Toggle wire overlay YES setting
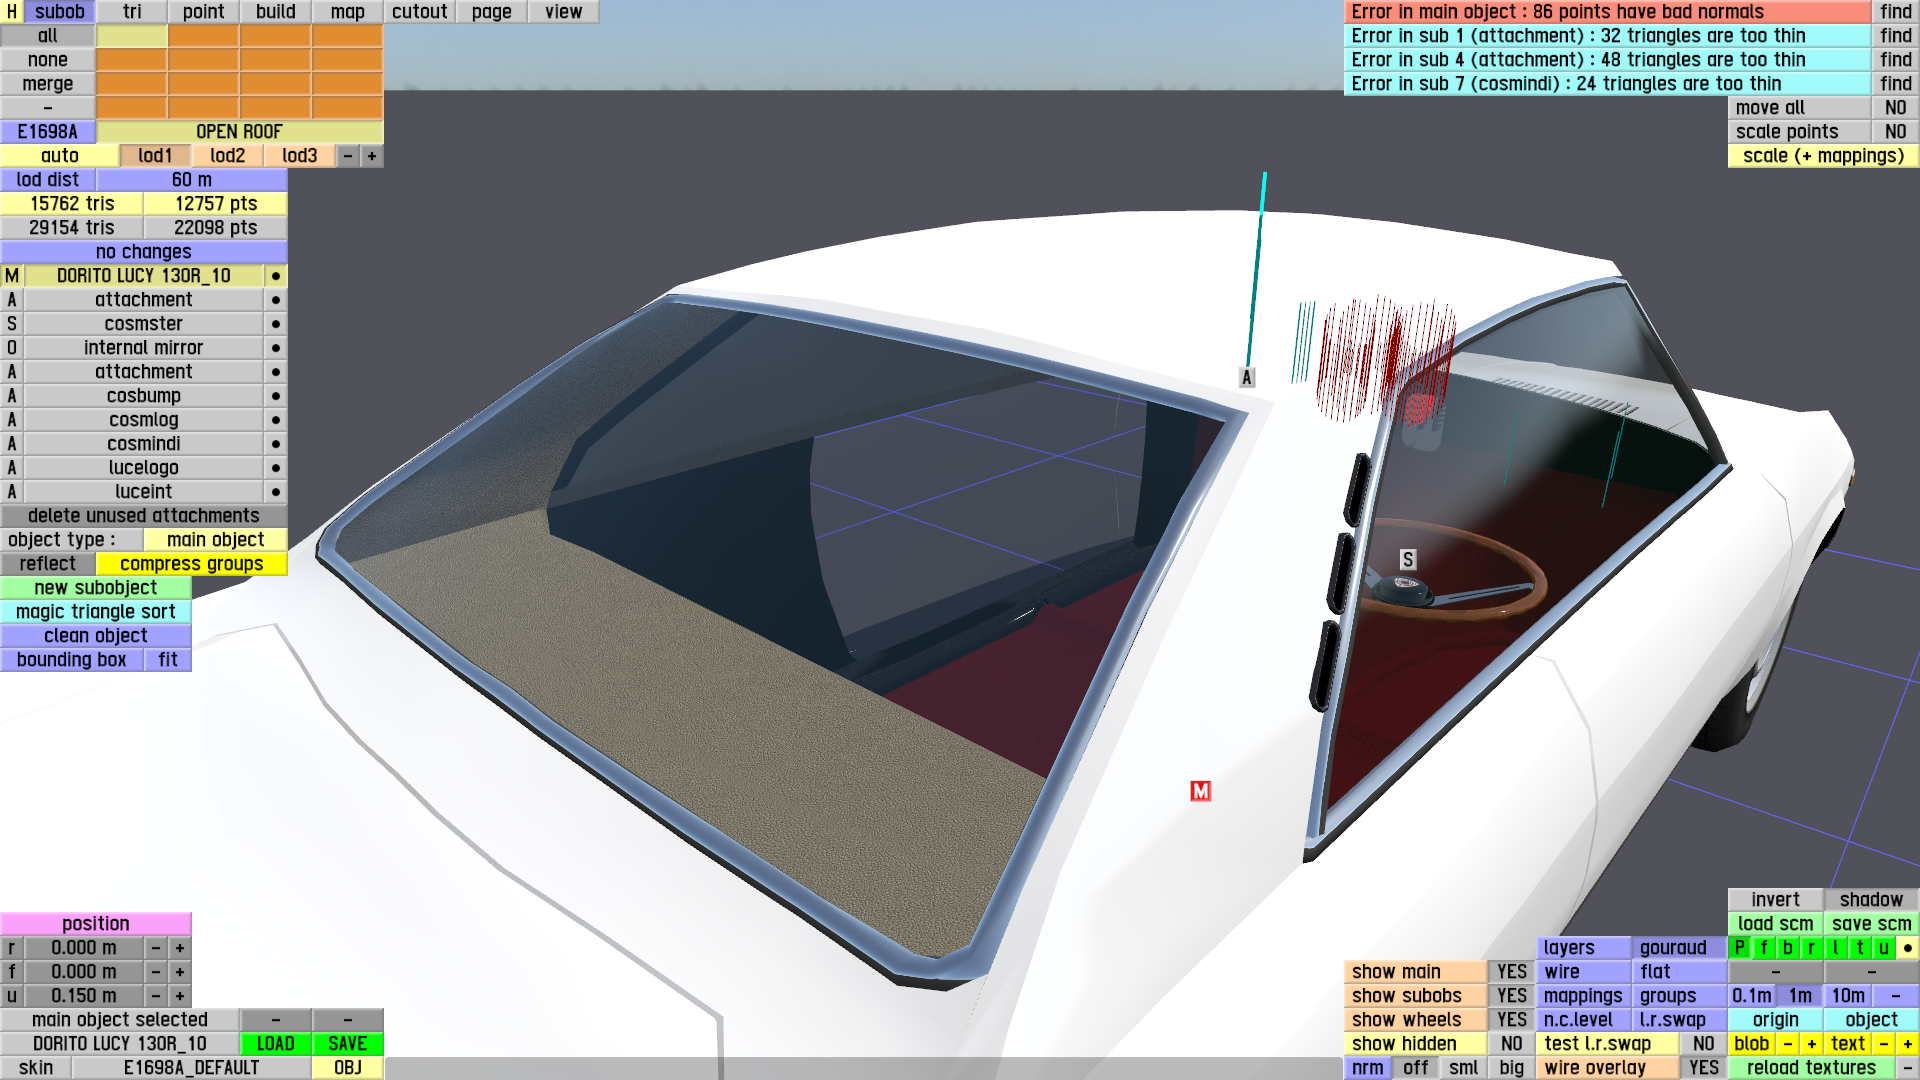Screen dimensions: 1920x1080 (x=1703, y=1068)
